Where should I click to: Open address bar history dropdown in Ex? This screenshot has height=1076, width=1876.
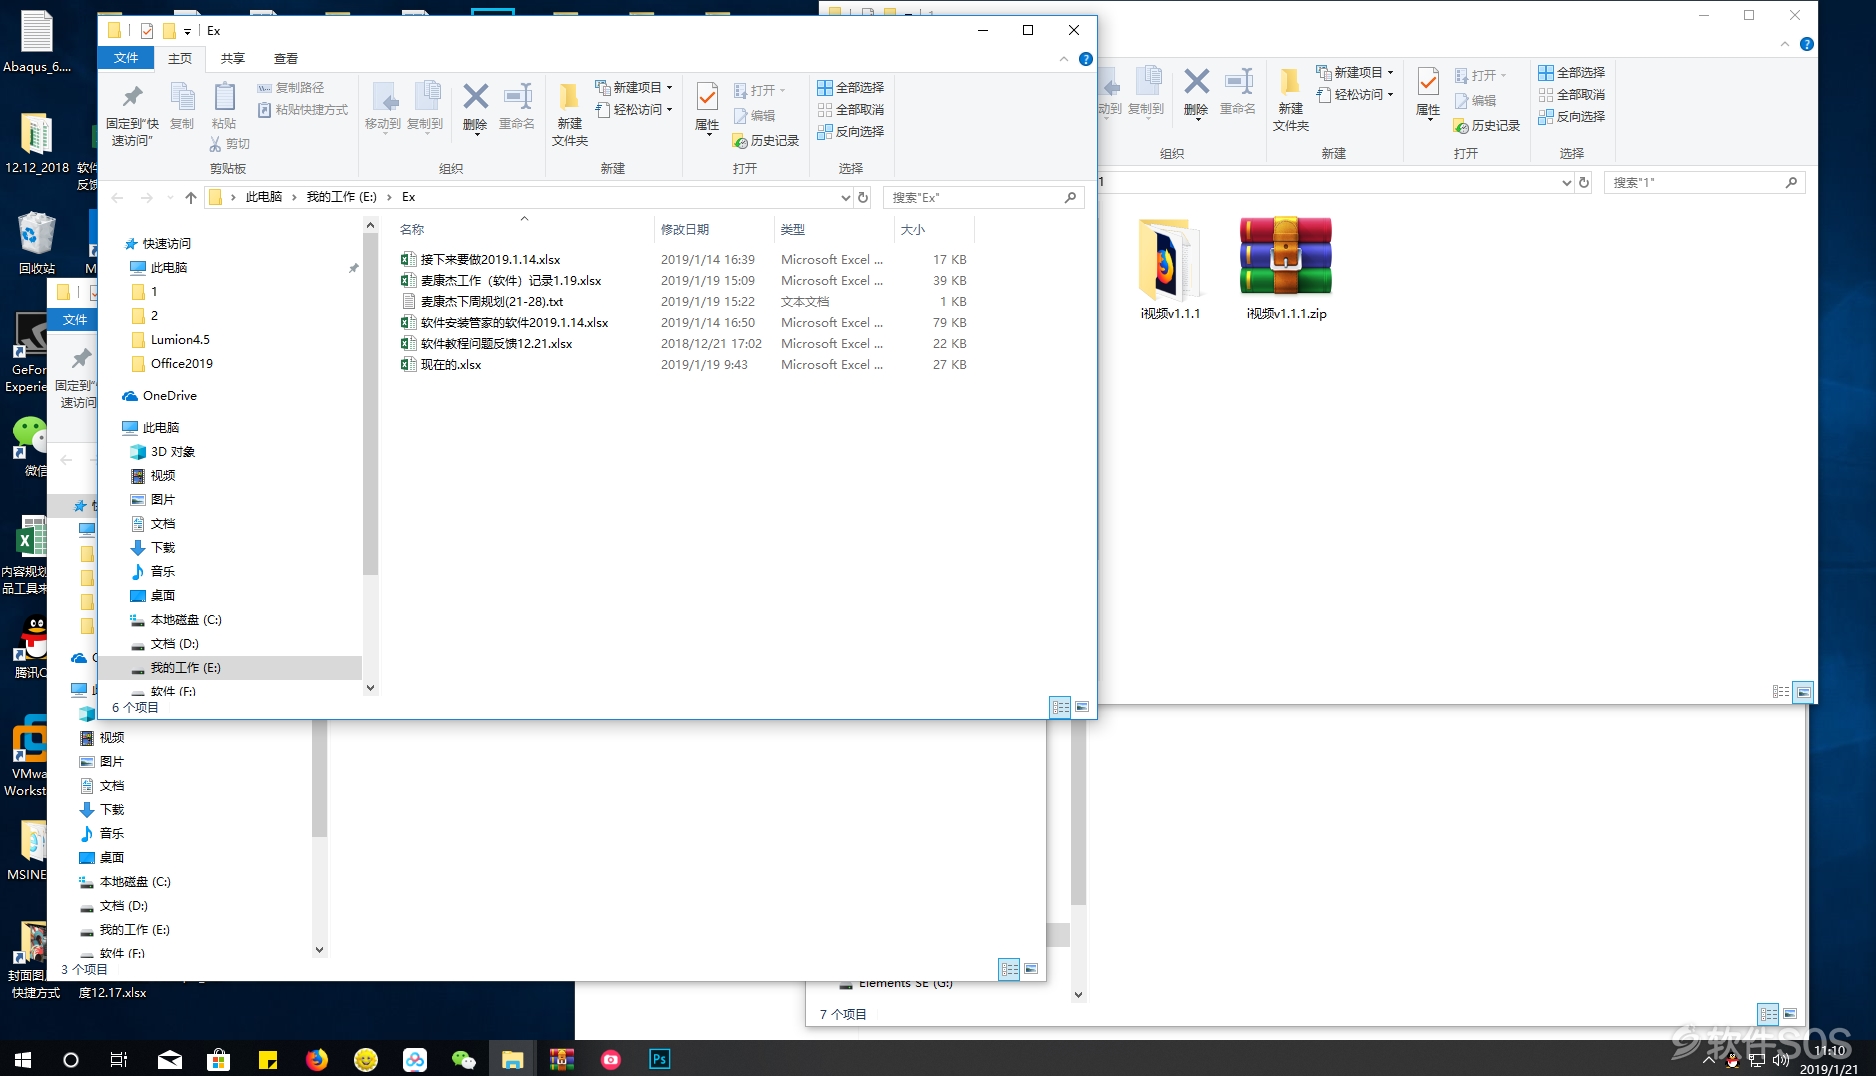pos(846,198)
